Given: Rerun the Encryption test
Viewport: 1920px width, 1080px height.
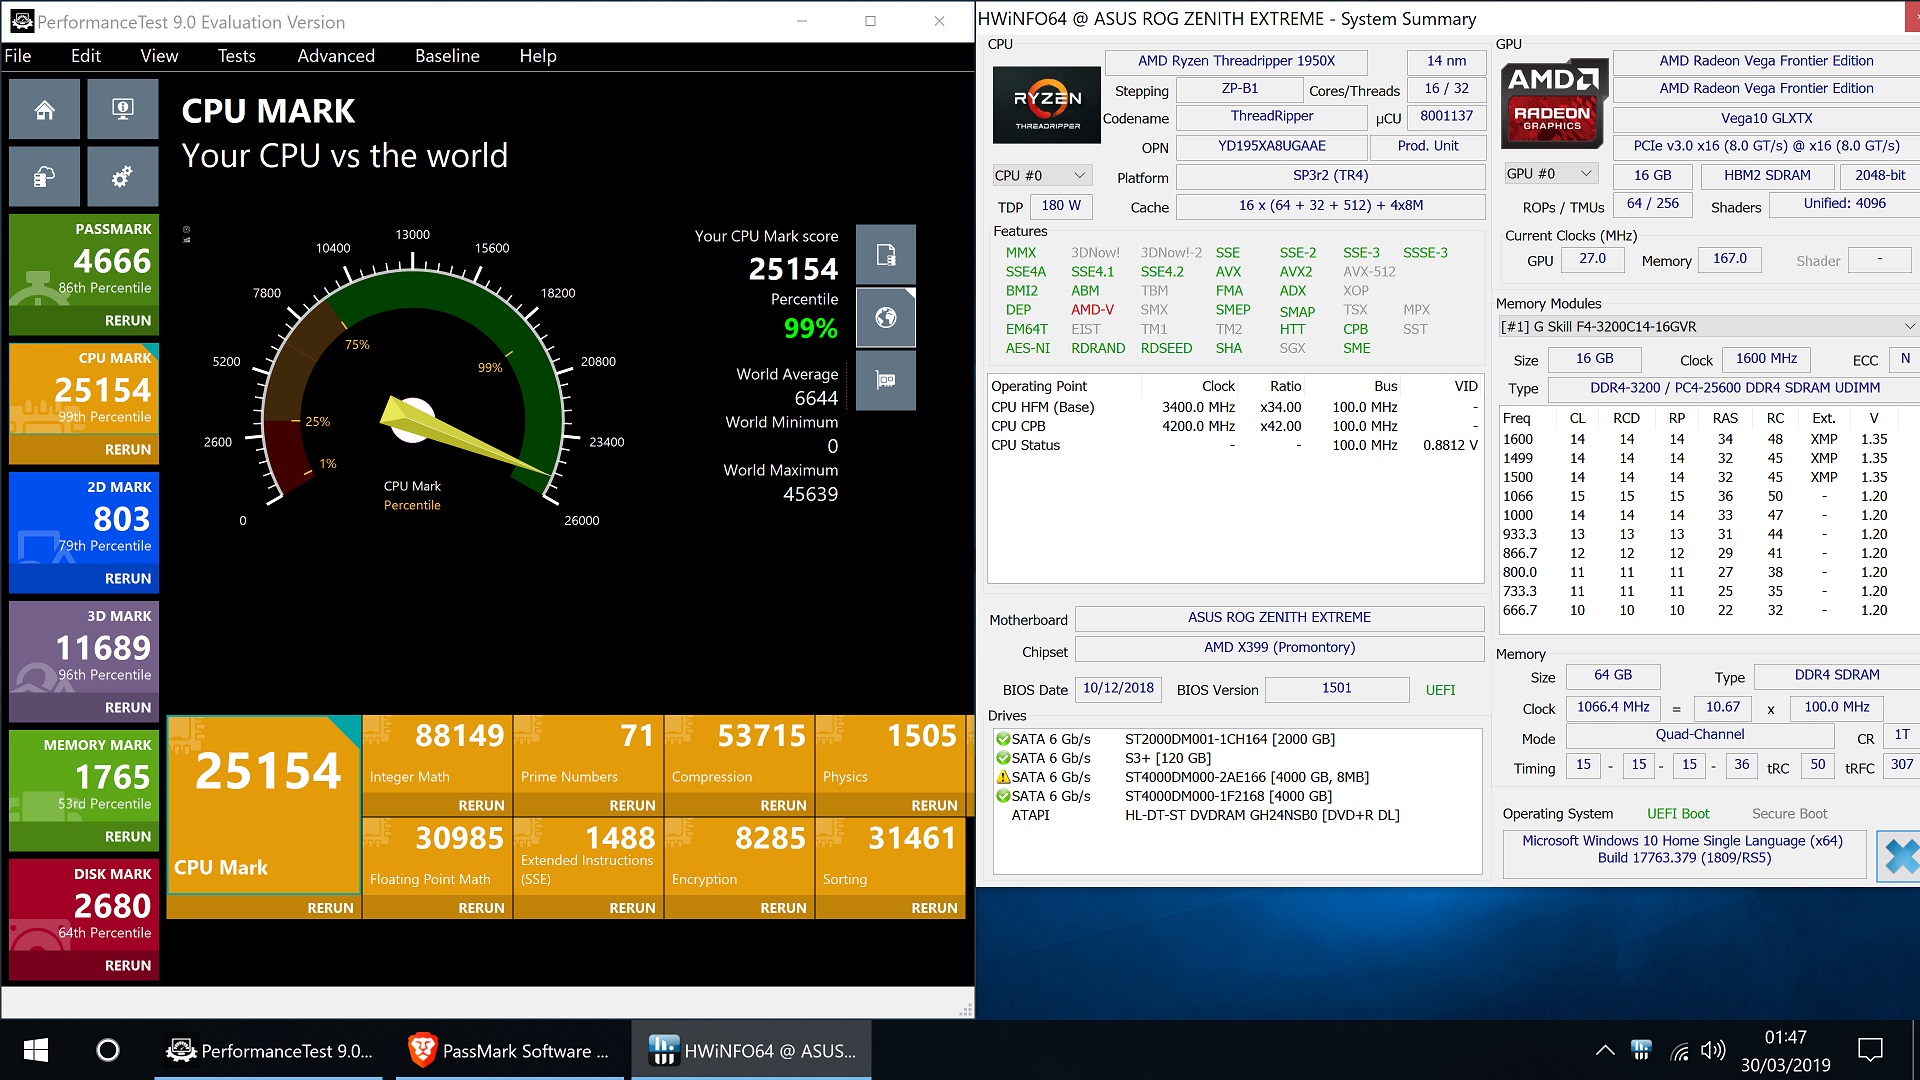Looking at the screenshot, I should pyautogui.click(x=783, y=908).
